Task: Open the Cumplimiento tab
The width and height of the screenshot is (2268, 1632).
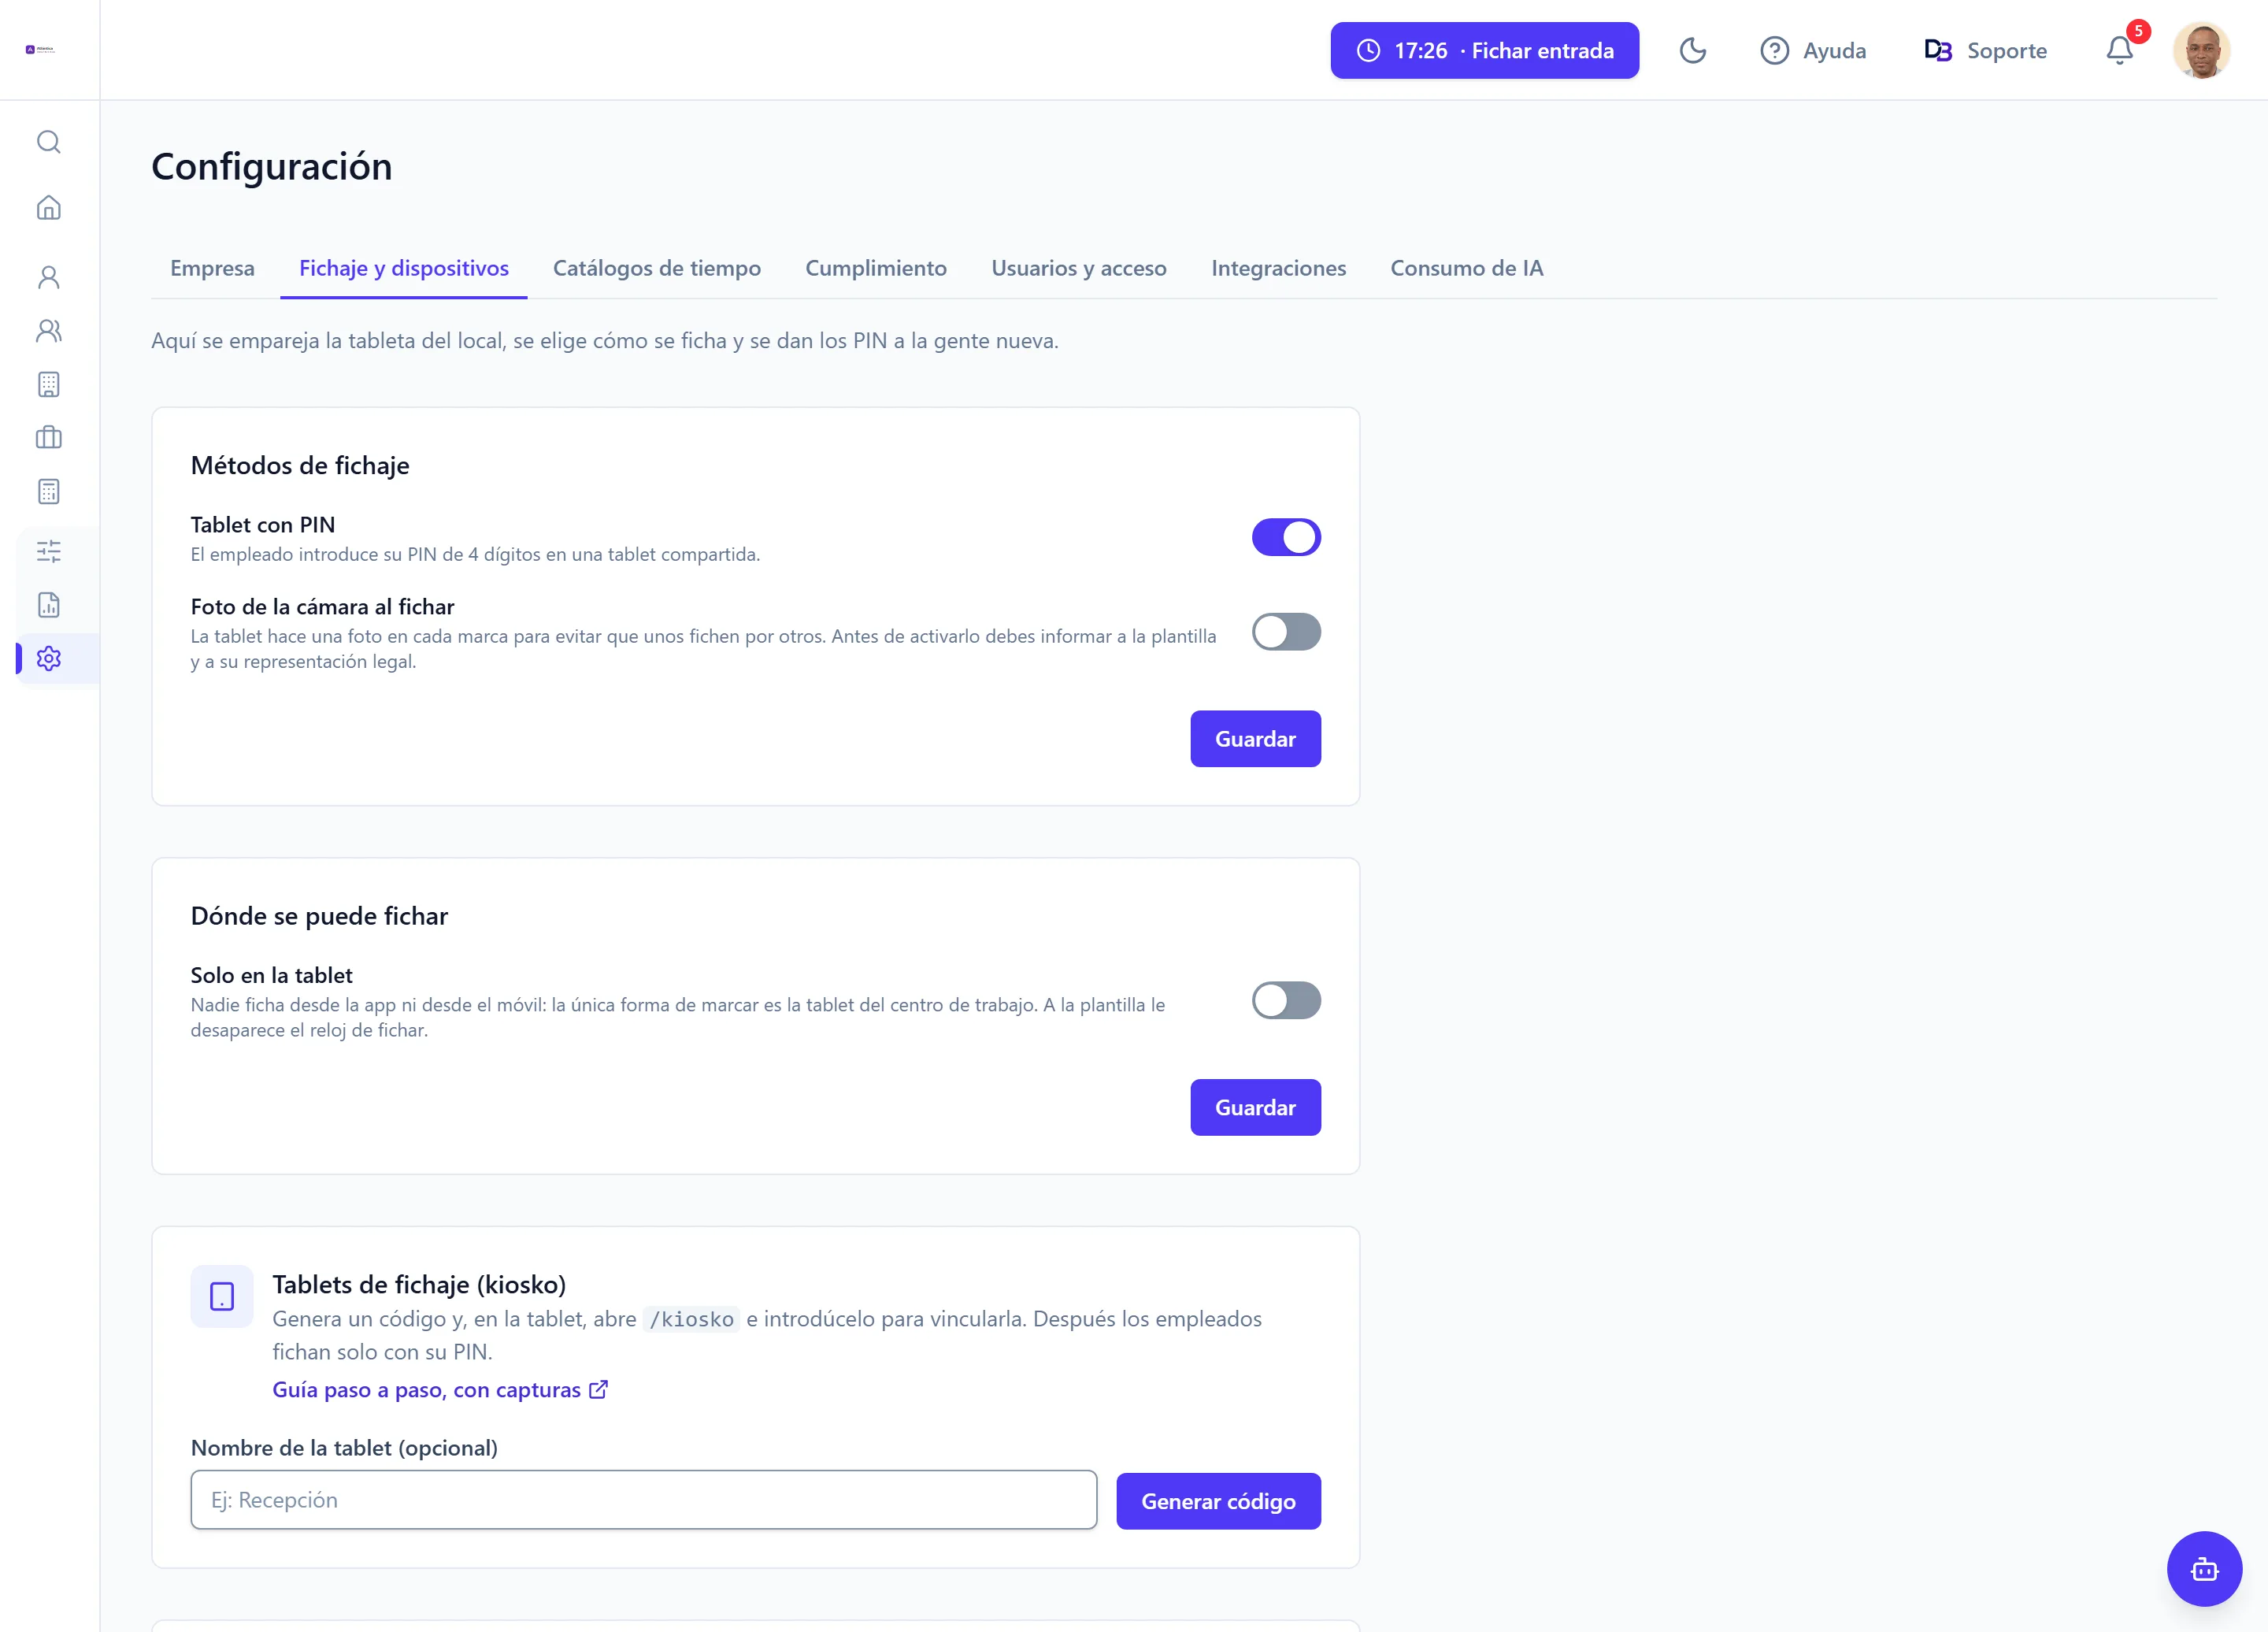Action: (876, 268)
